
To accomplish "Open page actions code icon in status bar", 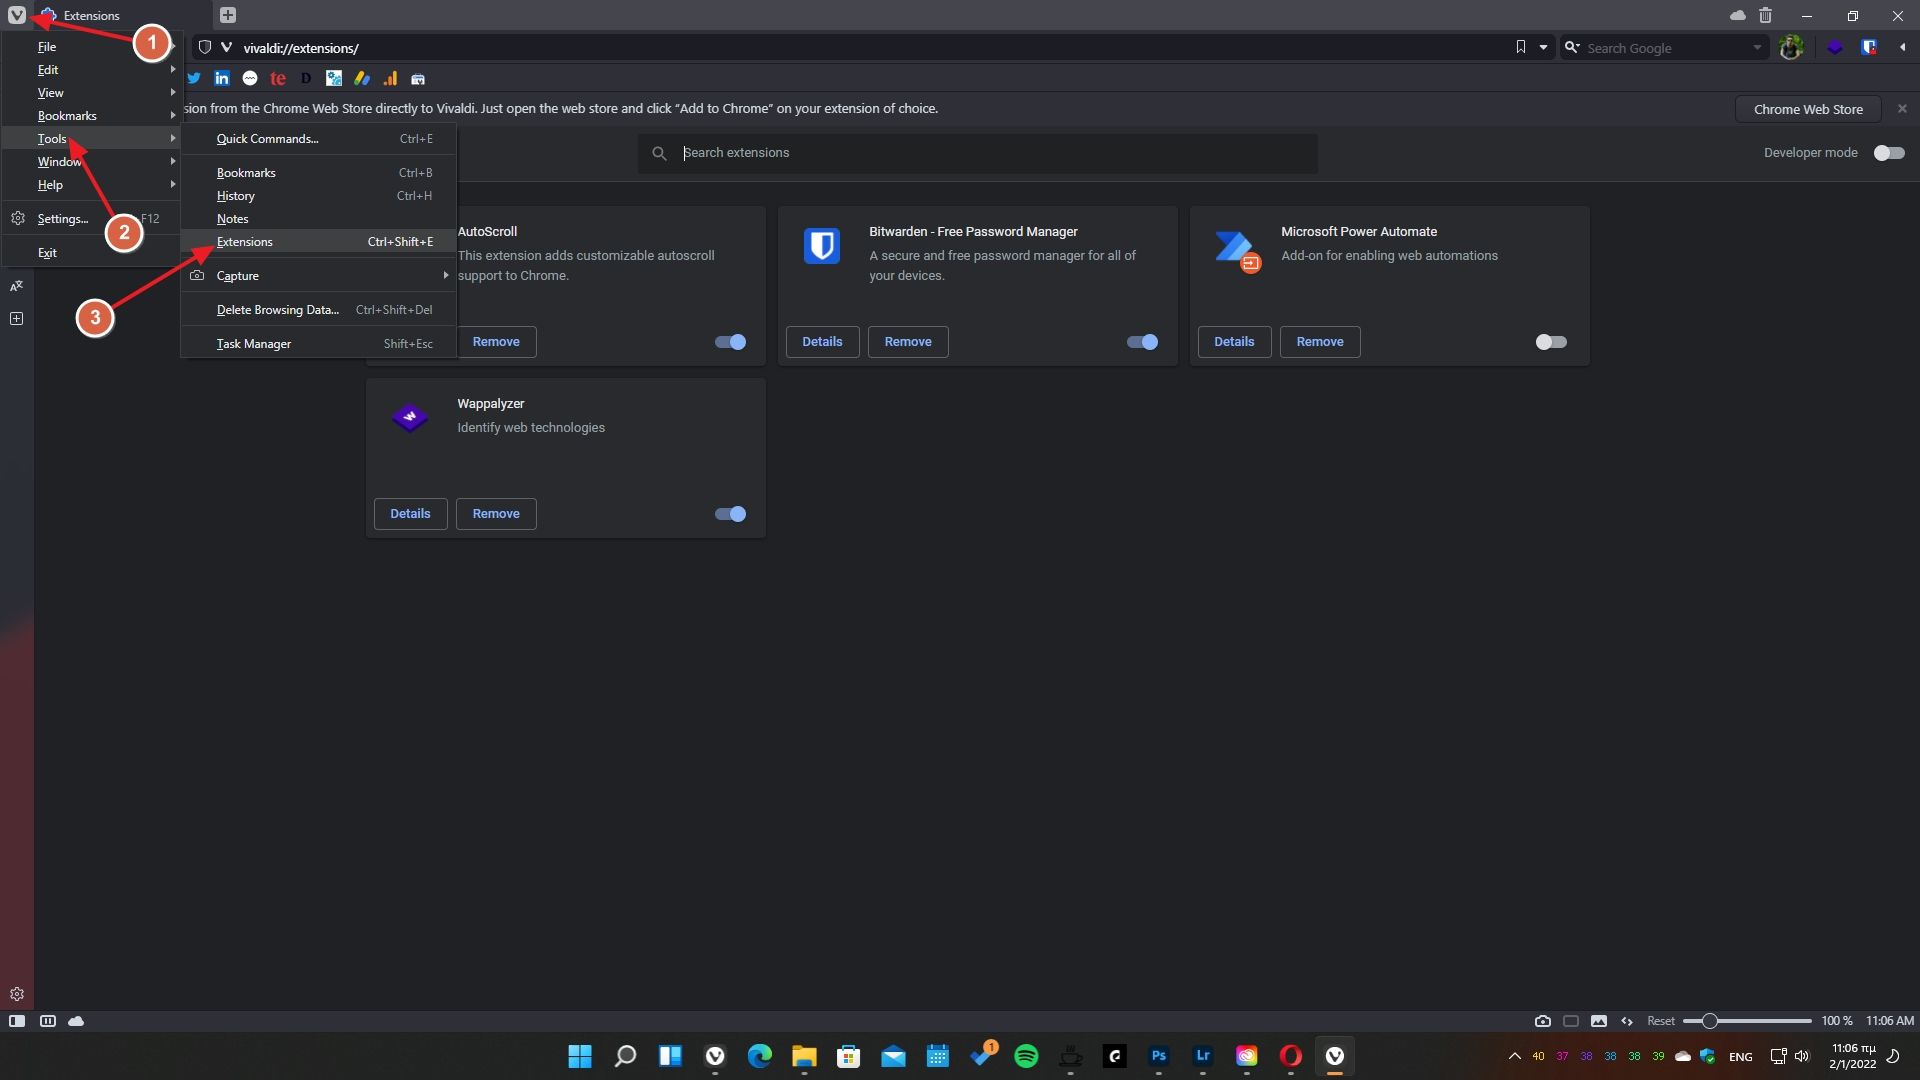I will pos(1627,1021).
